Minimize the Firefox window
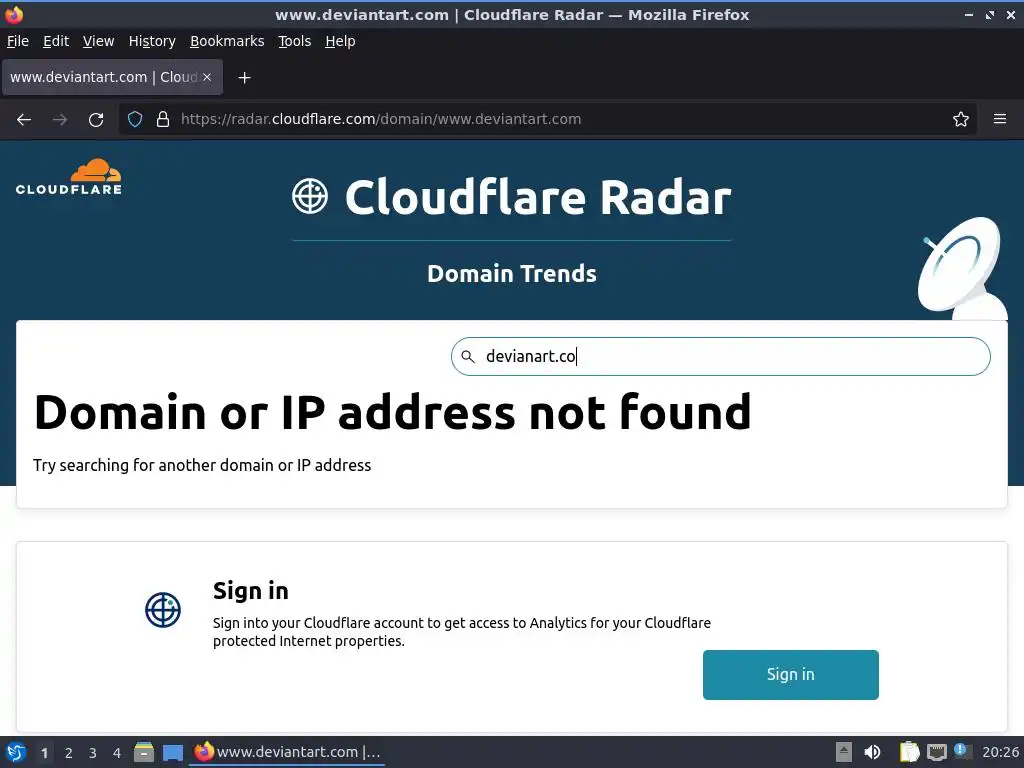Image resolution: width=1024 pixels, height=768 pixels. 969,14
